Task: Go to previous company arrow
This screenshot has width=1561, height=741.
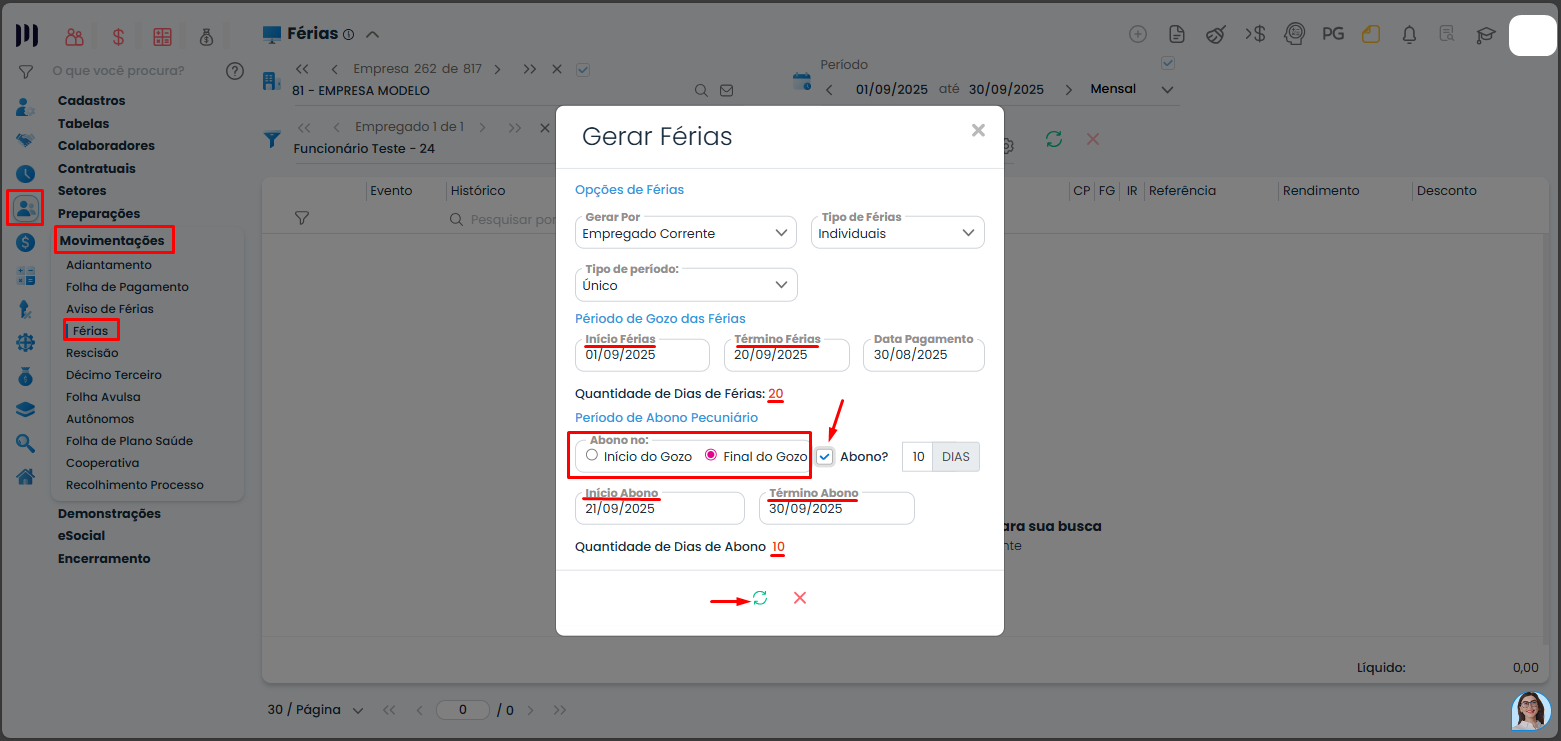Action: point(334,69)
